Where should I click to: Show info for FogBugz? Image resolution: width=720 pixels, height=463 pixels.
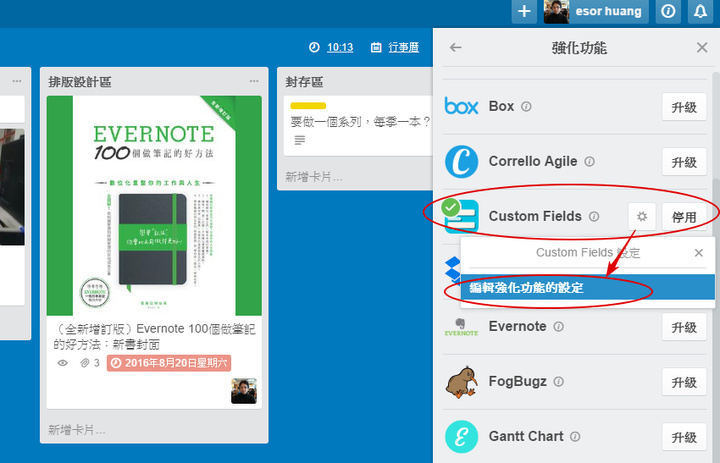coord(558,382)
